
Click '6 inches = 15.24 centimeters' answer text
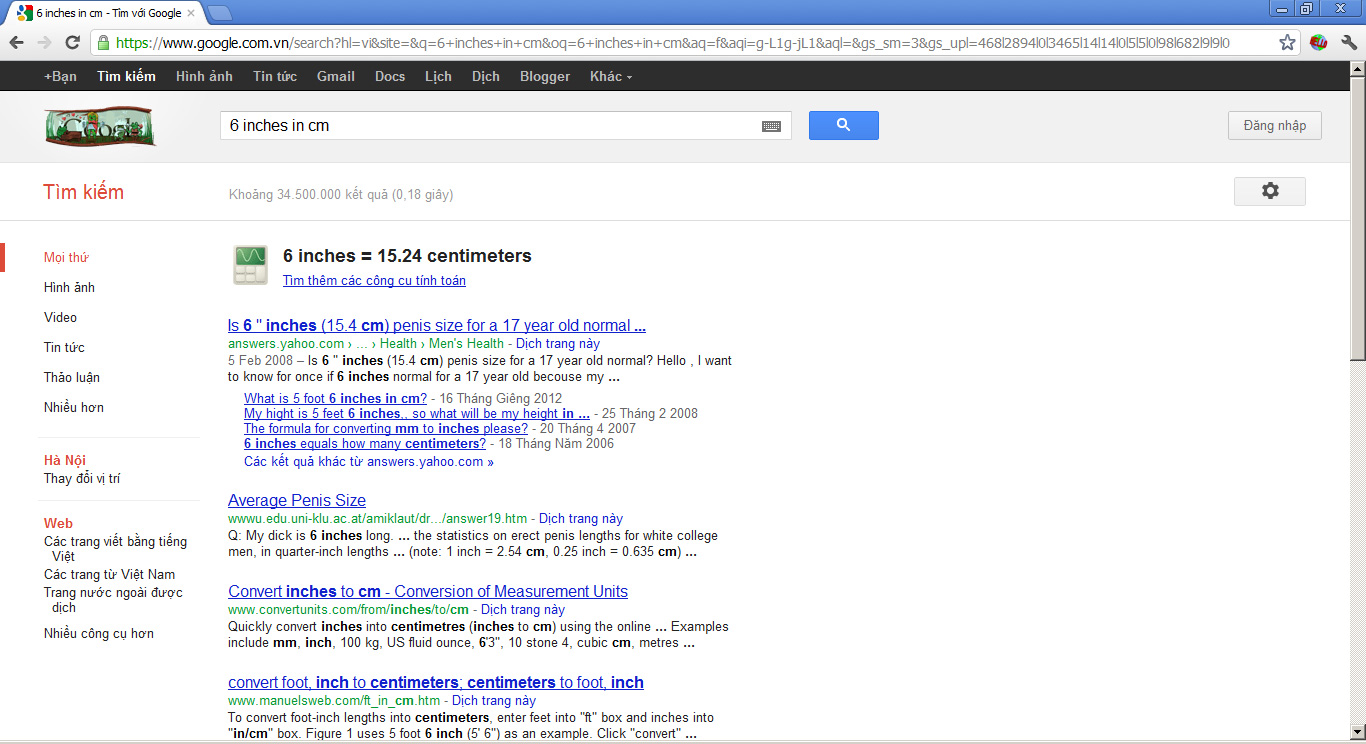coord(407,256)
